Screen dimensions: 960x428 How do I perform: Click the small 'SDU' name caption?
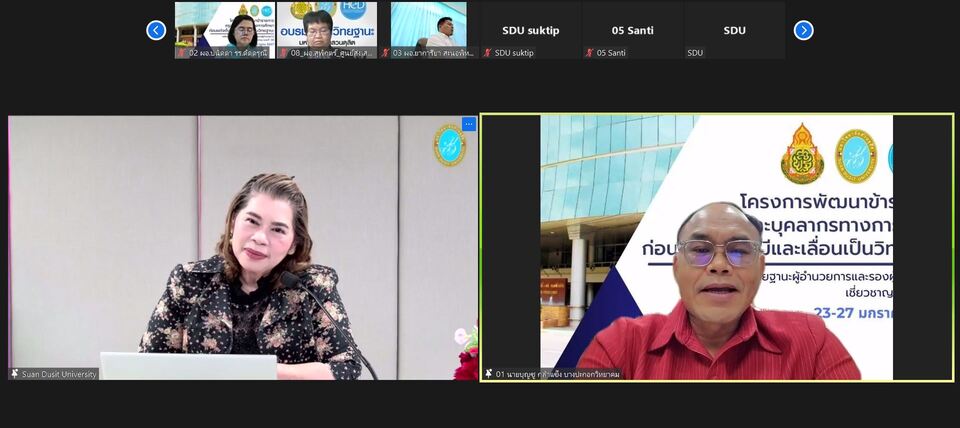(695, 53)
